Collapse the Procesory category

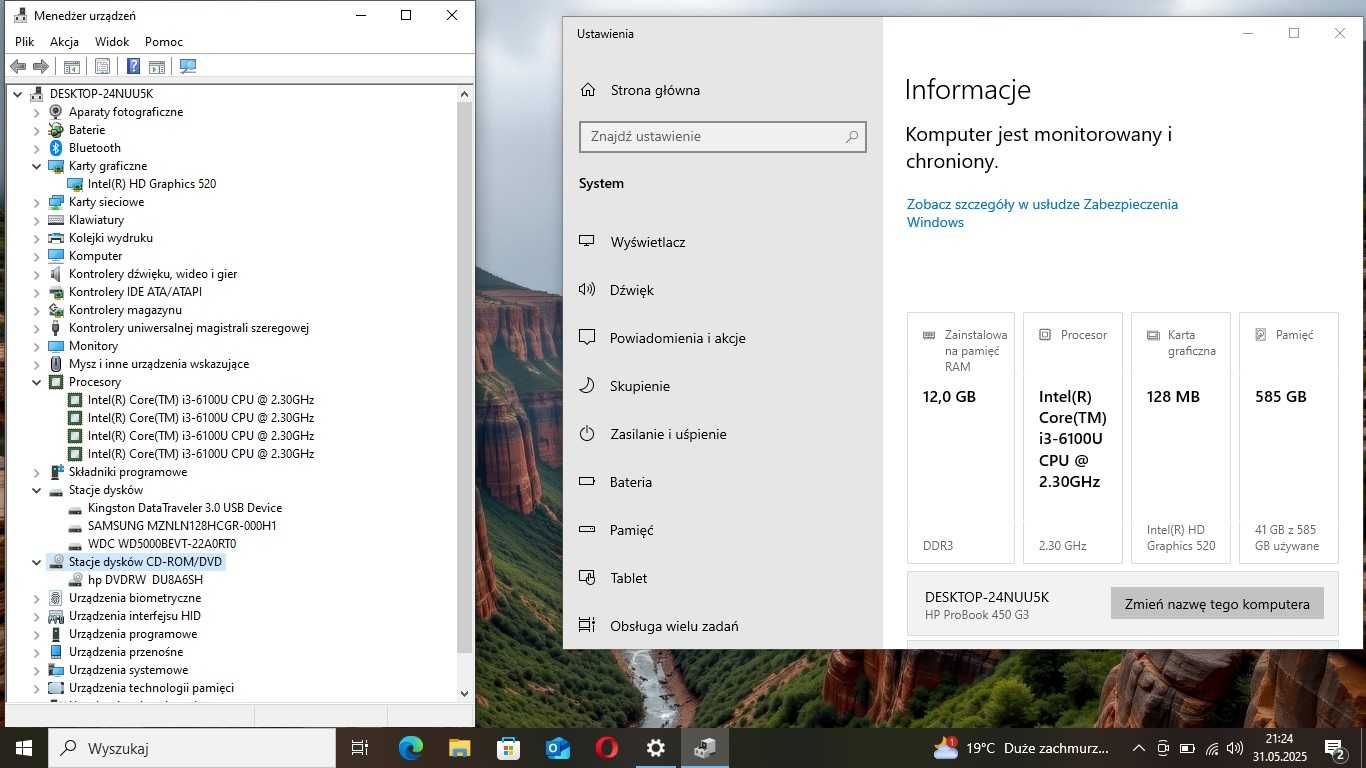point(37,382)
